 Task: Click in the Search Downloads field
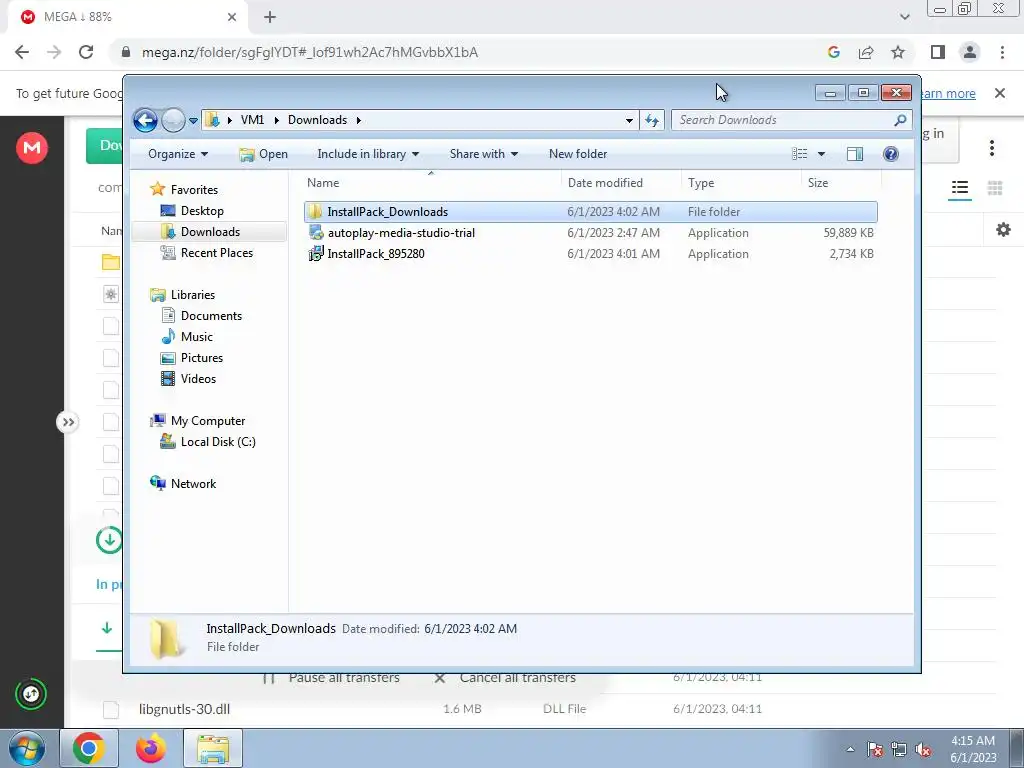pos(792,120)
